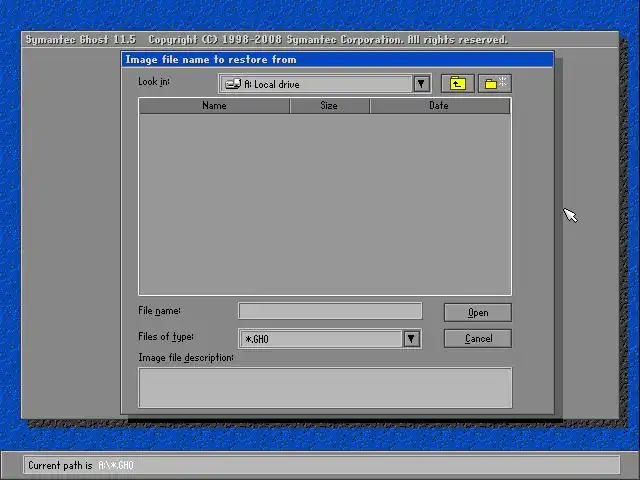Click the Cancel button

[478, 339]
